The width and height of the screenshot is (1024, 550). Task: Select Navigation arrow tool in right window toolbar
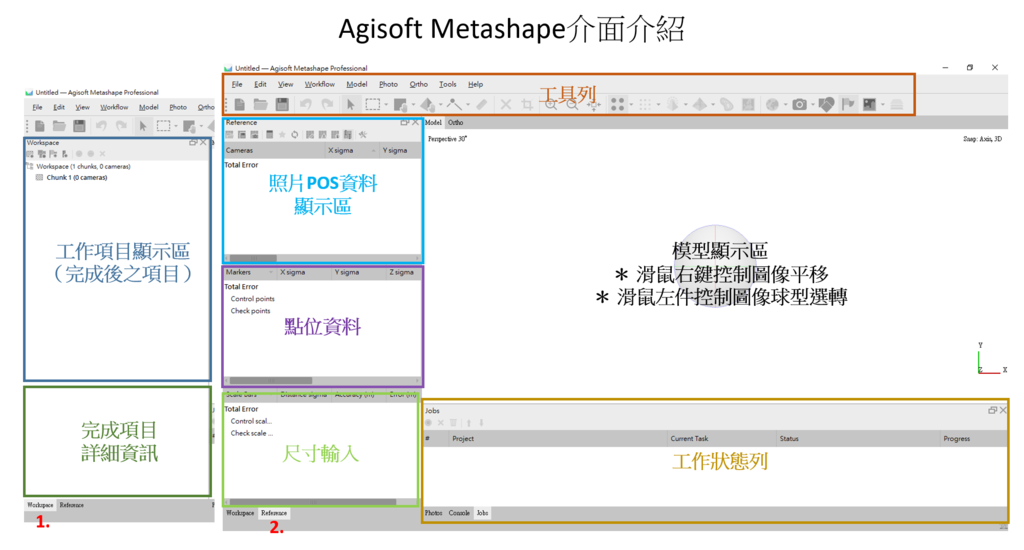[351, 105]
